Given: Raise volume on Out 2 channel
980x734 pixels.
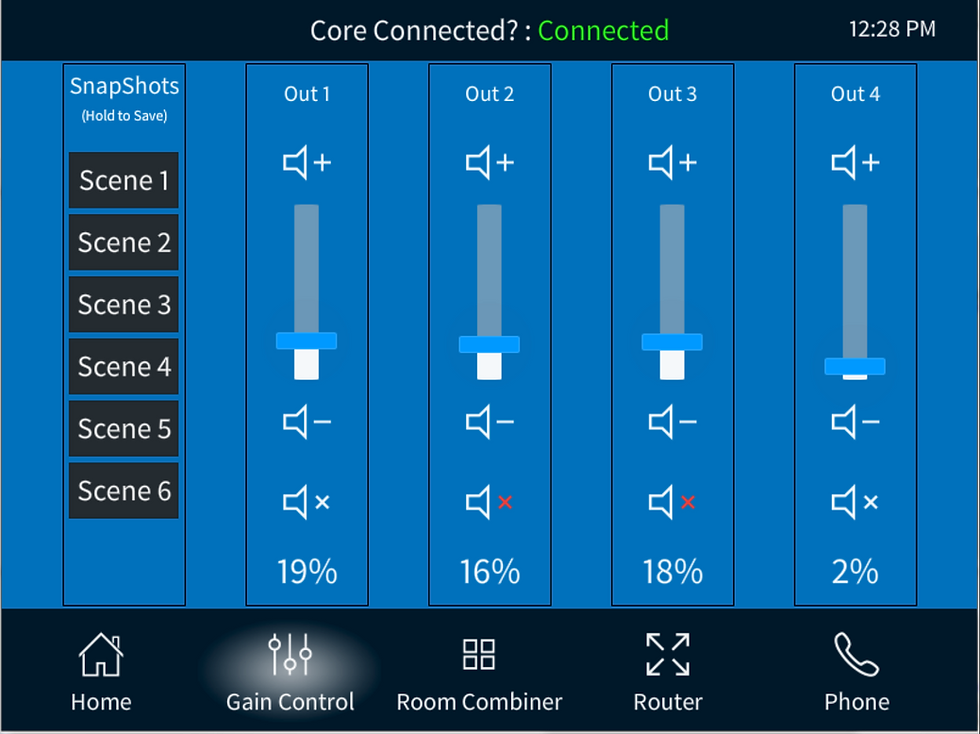Looking at the screenshot, I should click(489, 163).
